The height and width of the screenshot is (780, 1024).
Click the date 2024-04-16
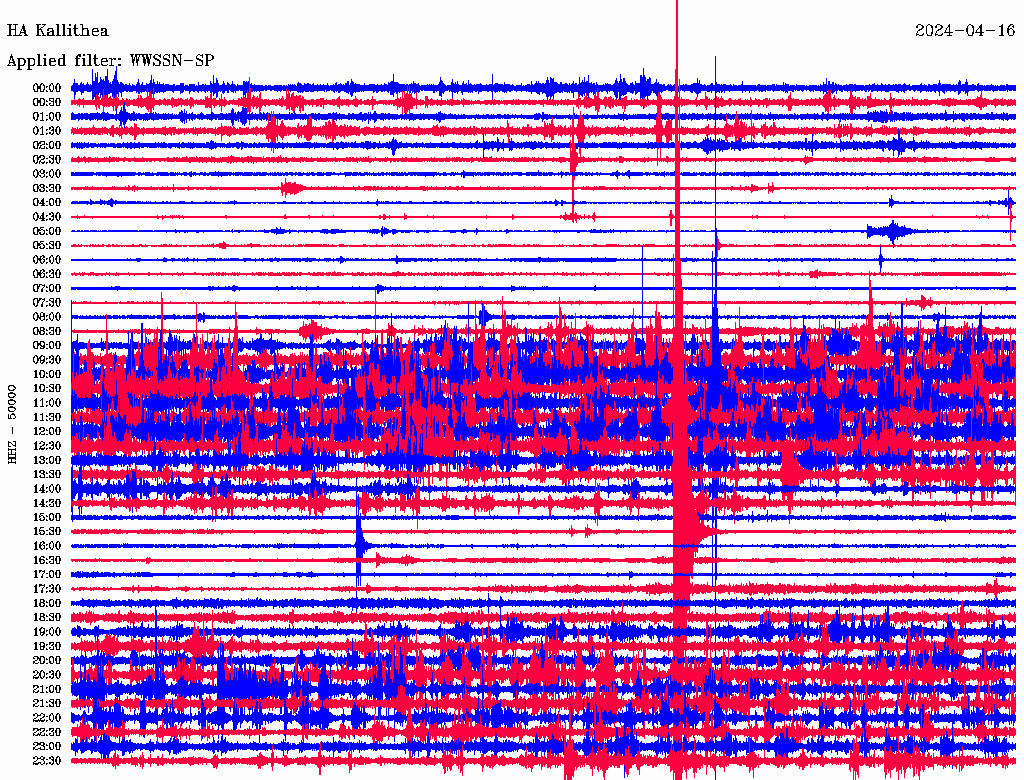(965, 31)
